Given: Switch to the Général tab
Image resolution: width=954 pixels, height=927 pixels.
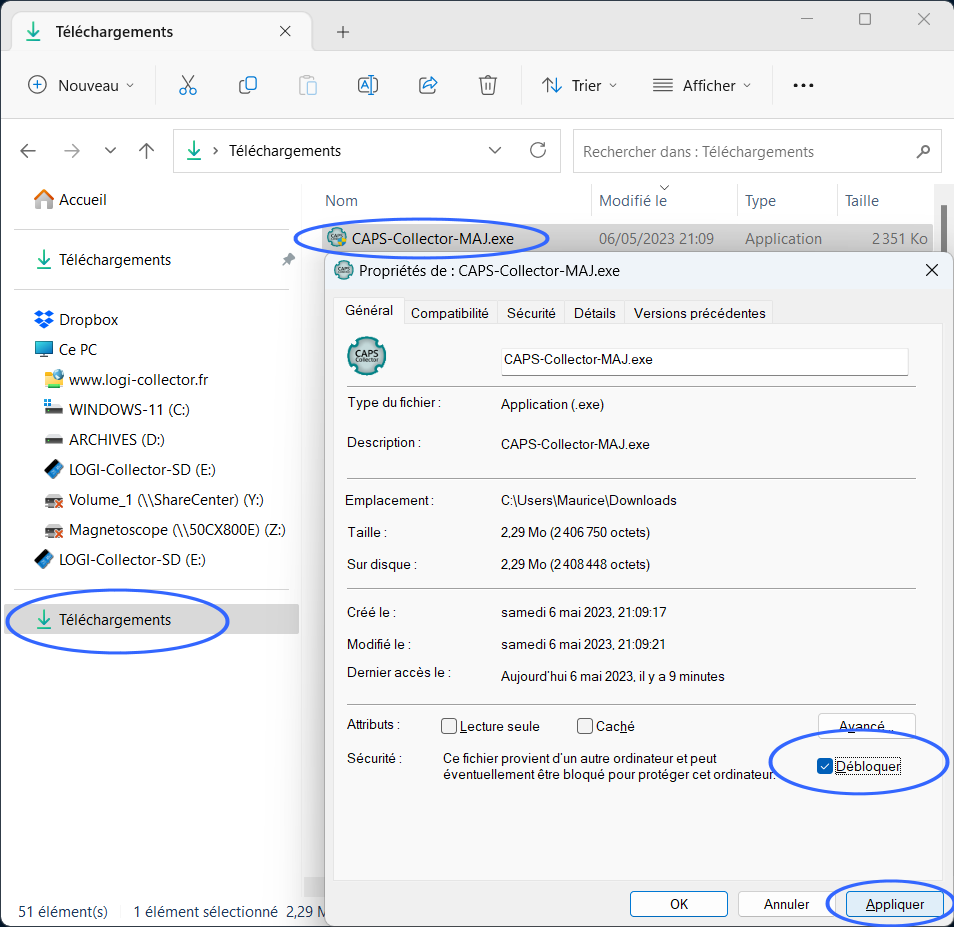Looking at the screenshot, I should (x=369, y=311).
